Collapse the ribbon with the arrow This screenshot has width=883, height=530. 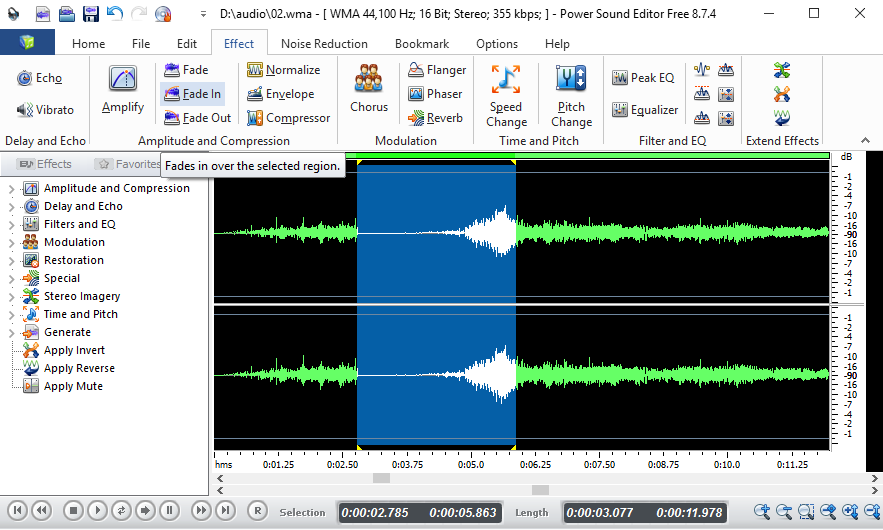[866, 140]
